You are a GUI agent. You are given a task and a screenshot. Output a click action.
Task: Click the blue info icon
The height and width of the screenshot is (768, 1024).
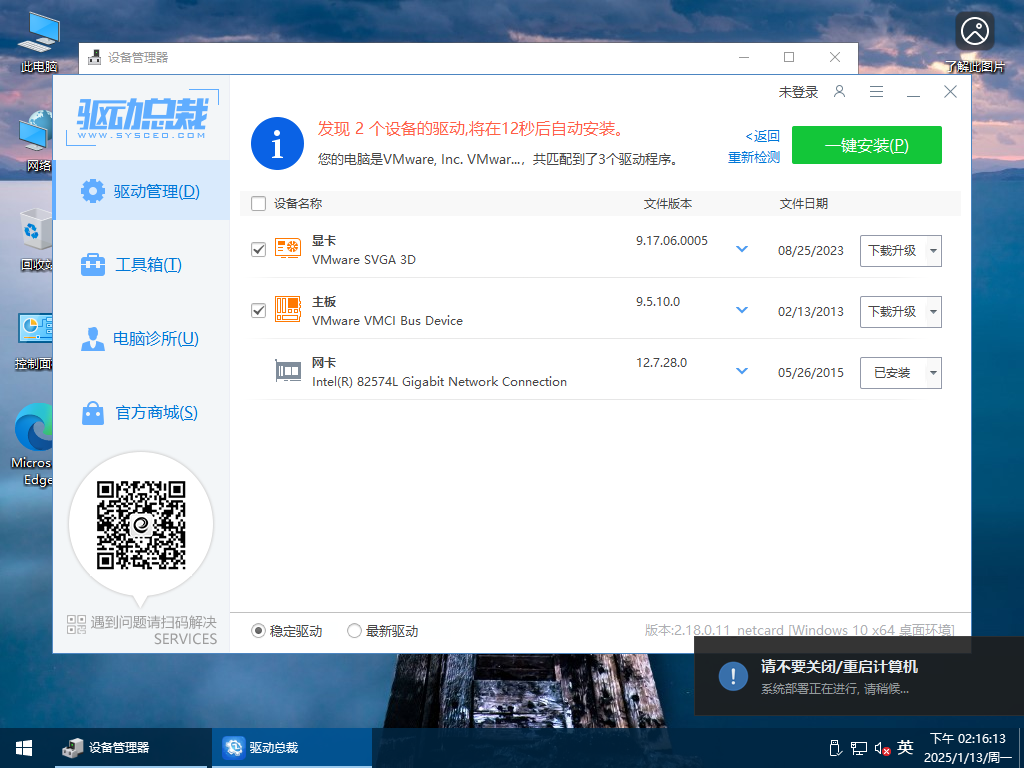coord(278,144)
